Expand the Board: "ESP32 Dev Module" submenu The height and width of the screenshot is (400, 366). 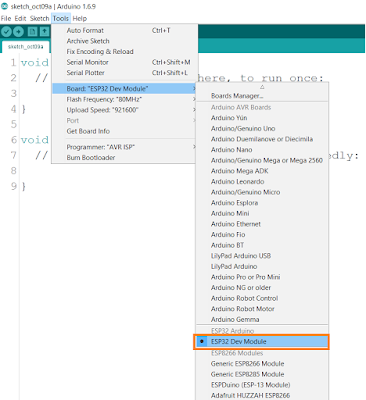click(124, 89)
